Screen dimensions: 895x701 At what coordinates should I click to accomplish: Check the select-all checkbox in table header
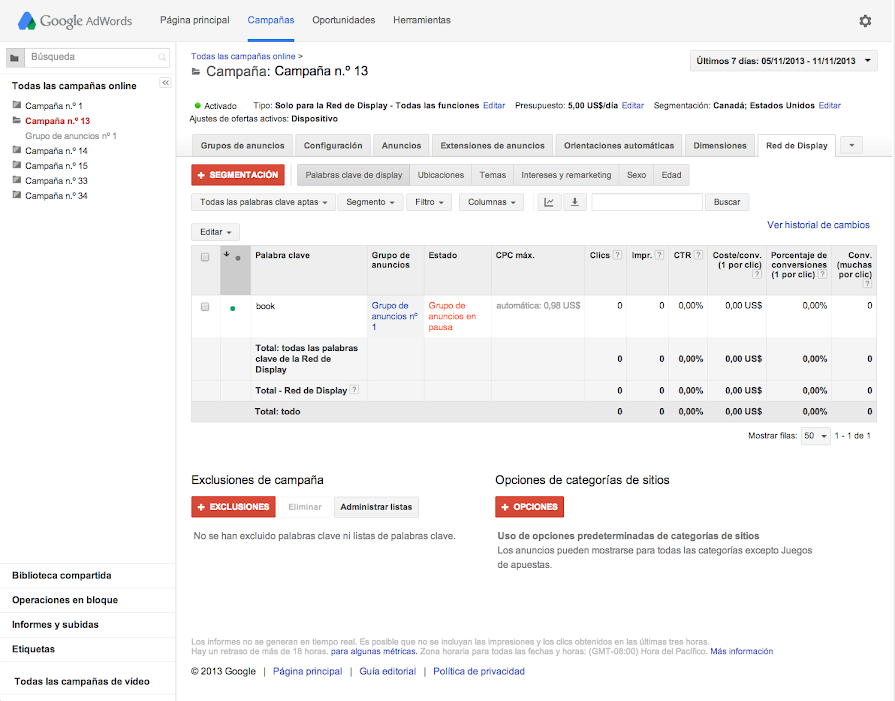pyautogui.click(x=205, y=257)
